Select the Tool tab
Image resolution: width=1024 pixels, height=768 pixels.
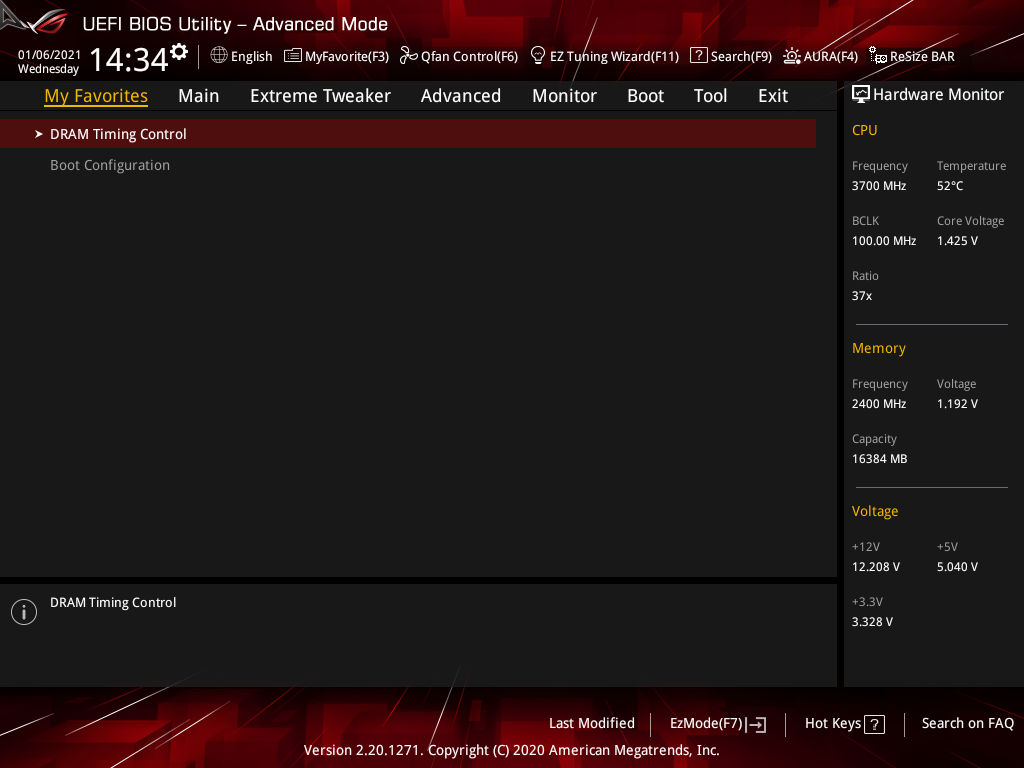click(711, 96)
